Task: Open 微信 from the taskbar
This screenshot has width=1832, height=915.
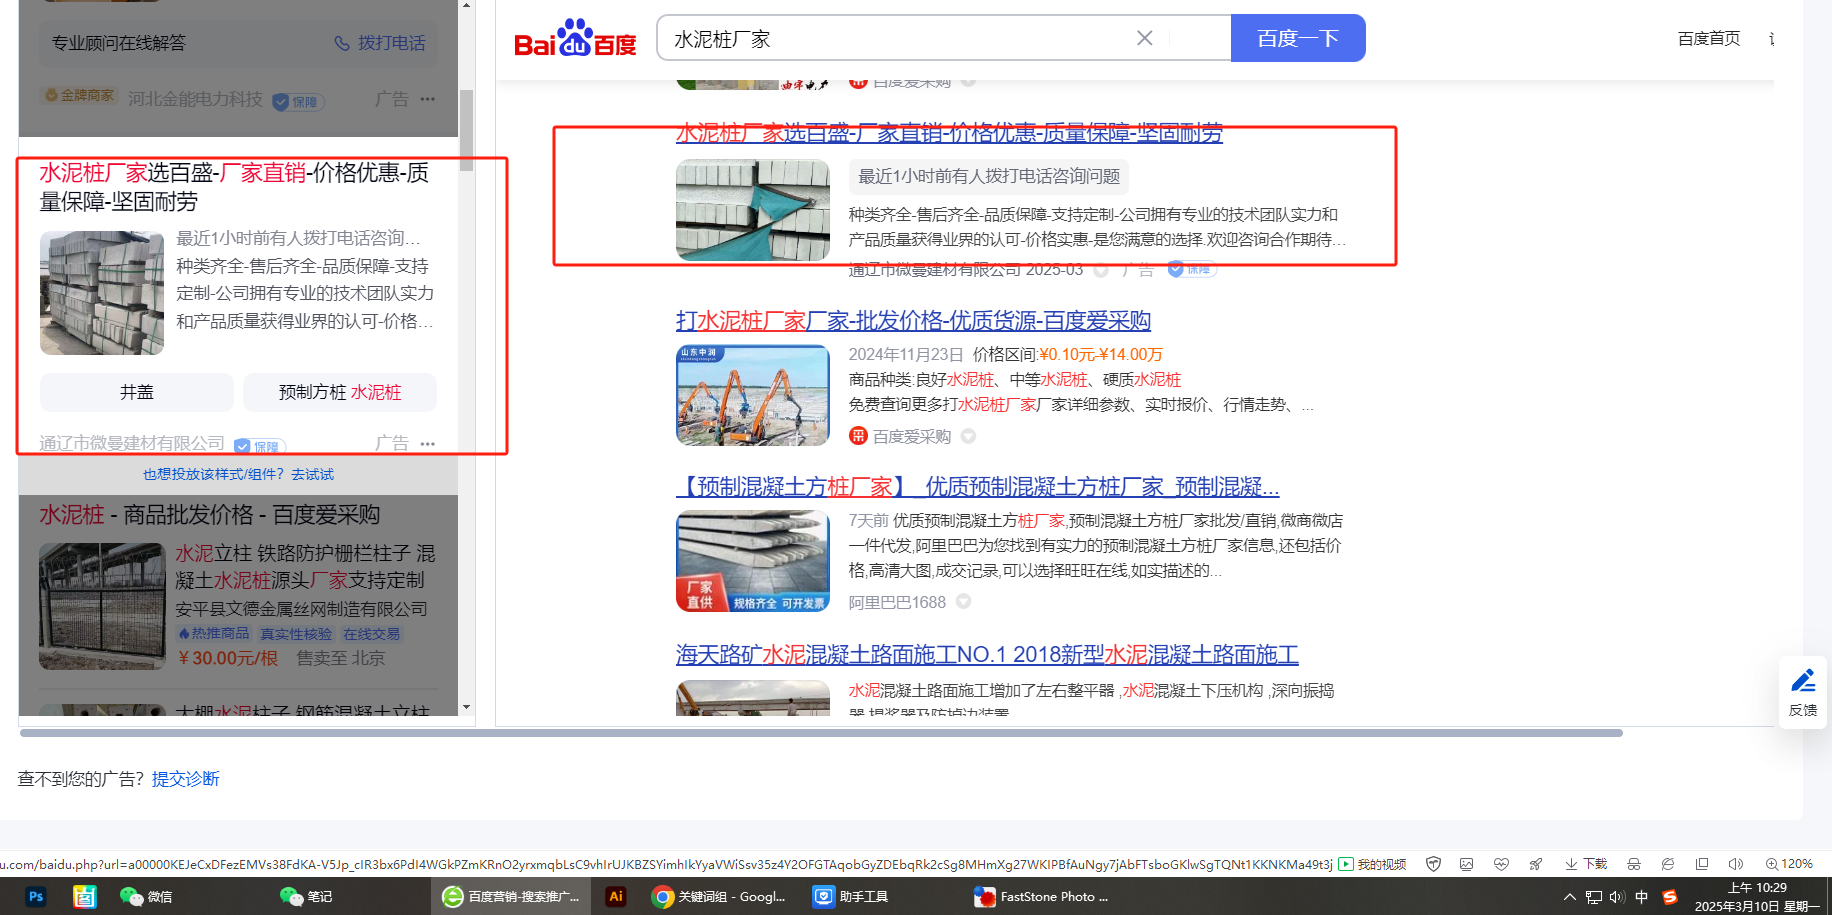Action: [146, 897]
